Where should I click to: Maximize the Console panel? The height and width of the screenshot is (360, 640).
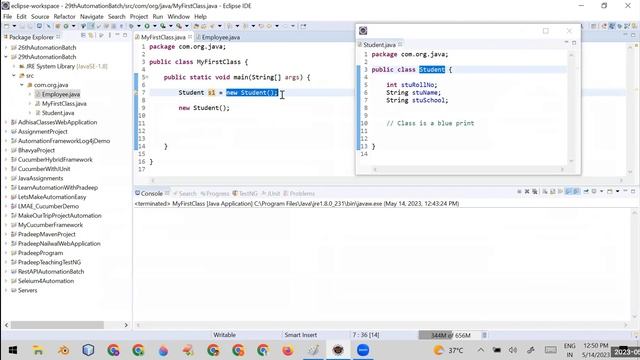tap(633, 191)
